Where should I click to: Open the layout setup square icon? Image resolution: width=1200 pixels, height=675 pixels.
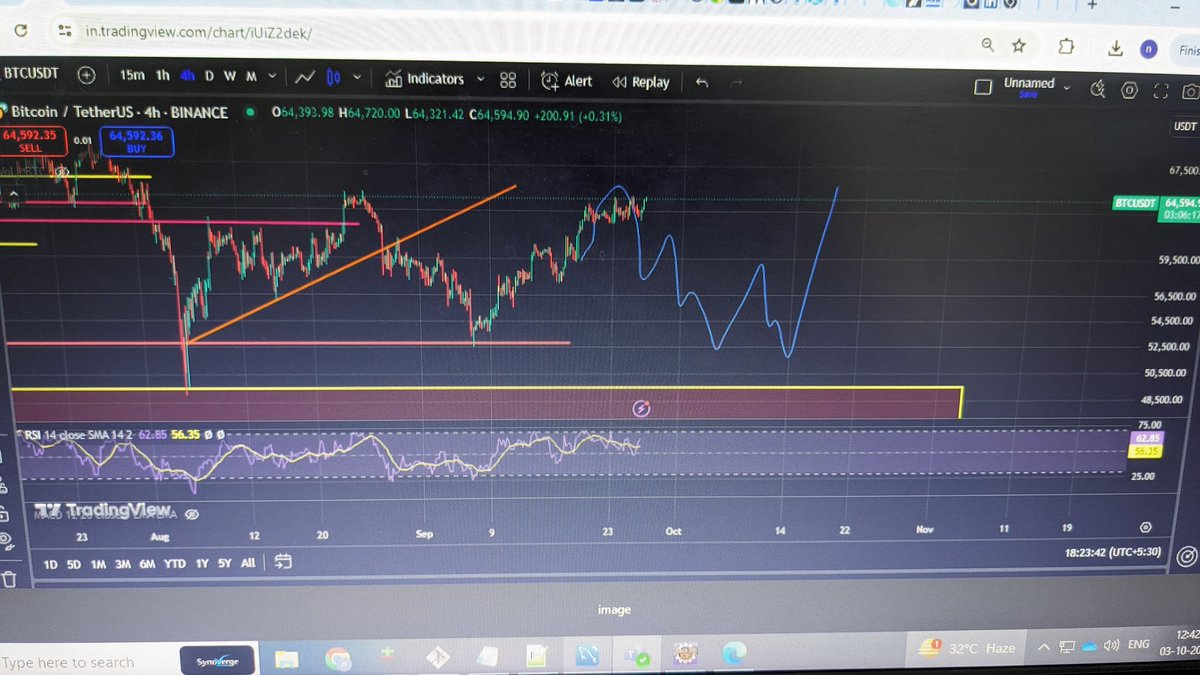pos(984,86)
